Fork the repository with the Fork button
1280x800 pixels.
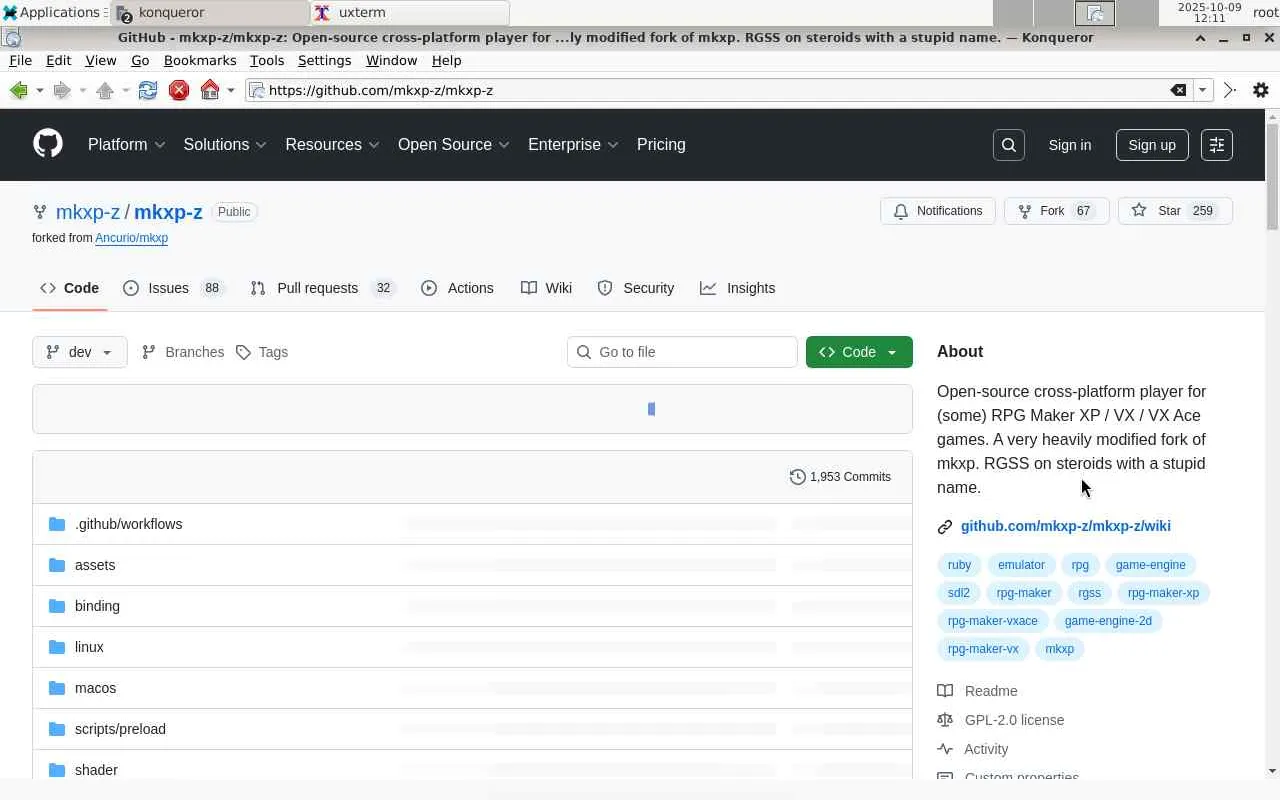pos(1056,211)
